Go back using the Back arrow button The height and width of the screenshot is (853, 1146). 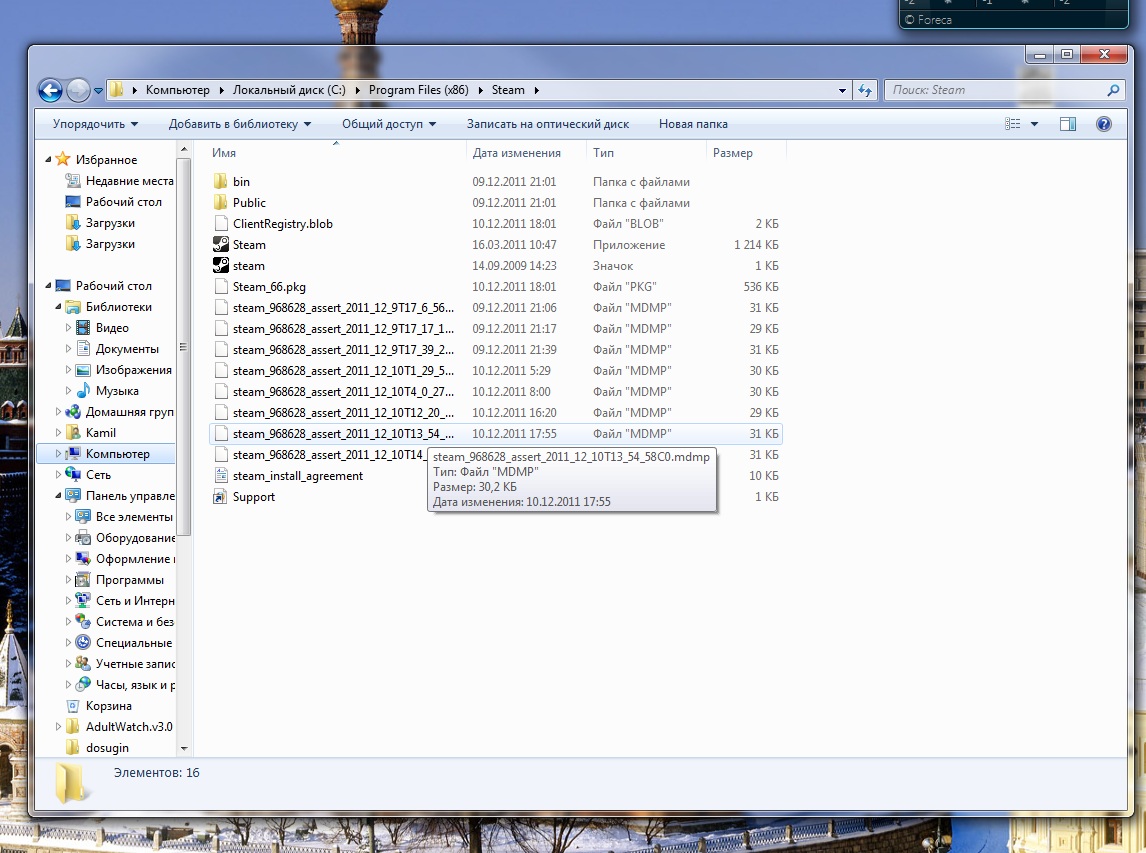(50, 91)
